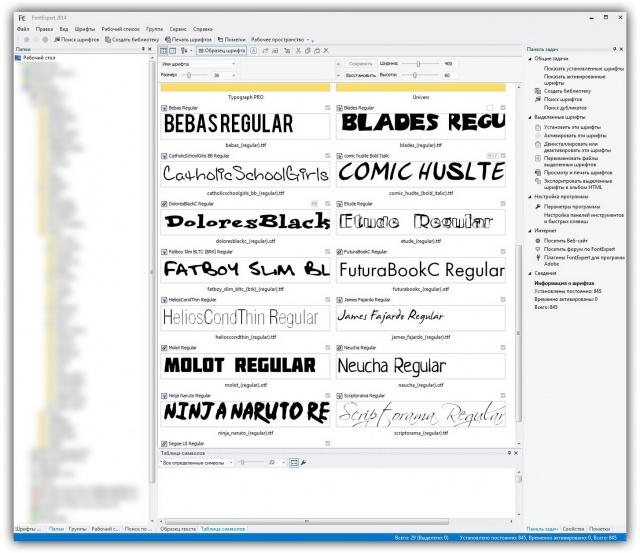Screen dimensions: 640x553
Task: Open the Рабочий список menu
Action: pyautogui.click(x=120, y=29)
